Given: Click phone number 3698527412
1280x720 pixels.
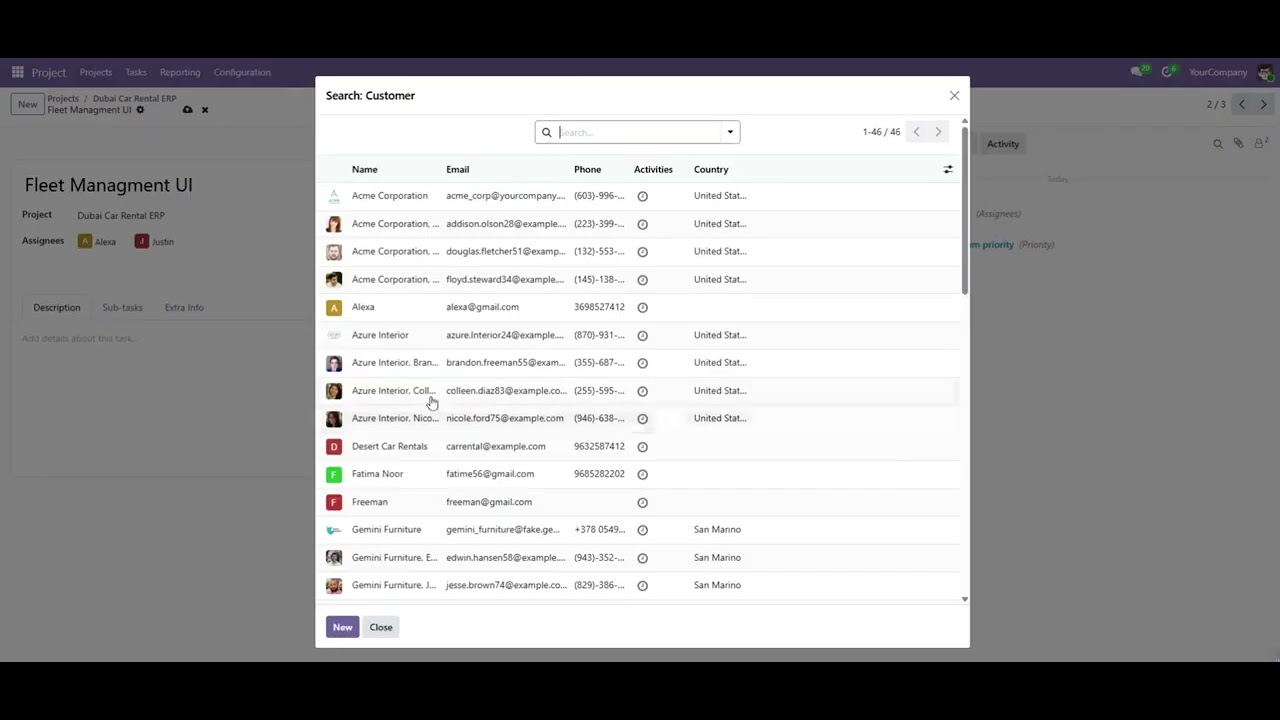Looking at the screenshot, I should 599,307.
